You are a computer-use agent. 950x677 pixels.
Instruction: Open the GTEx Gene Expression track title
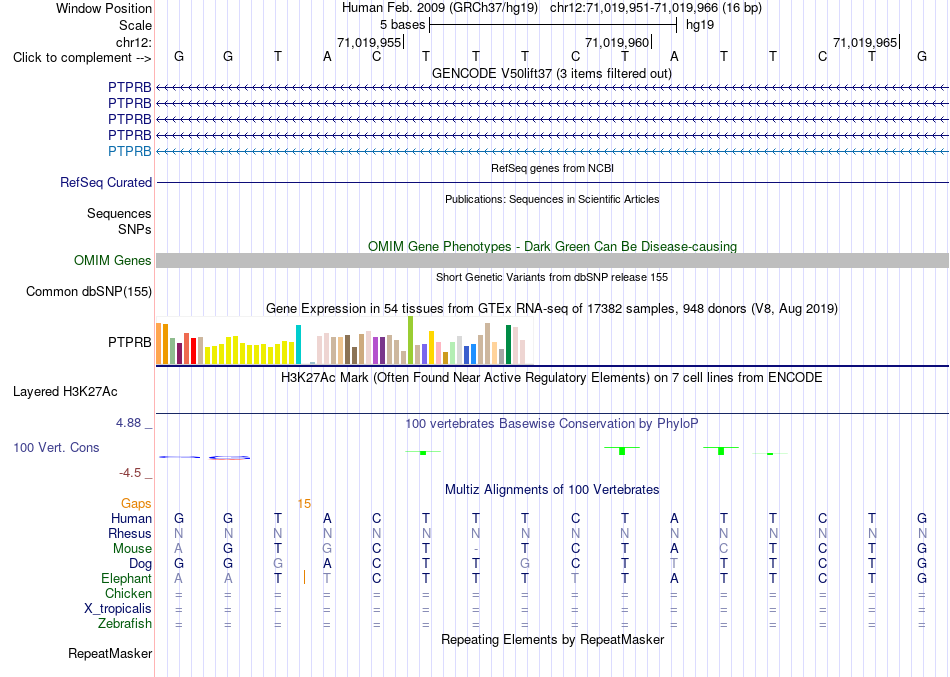[x=552, y=308]
